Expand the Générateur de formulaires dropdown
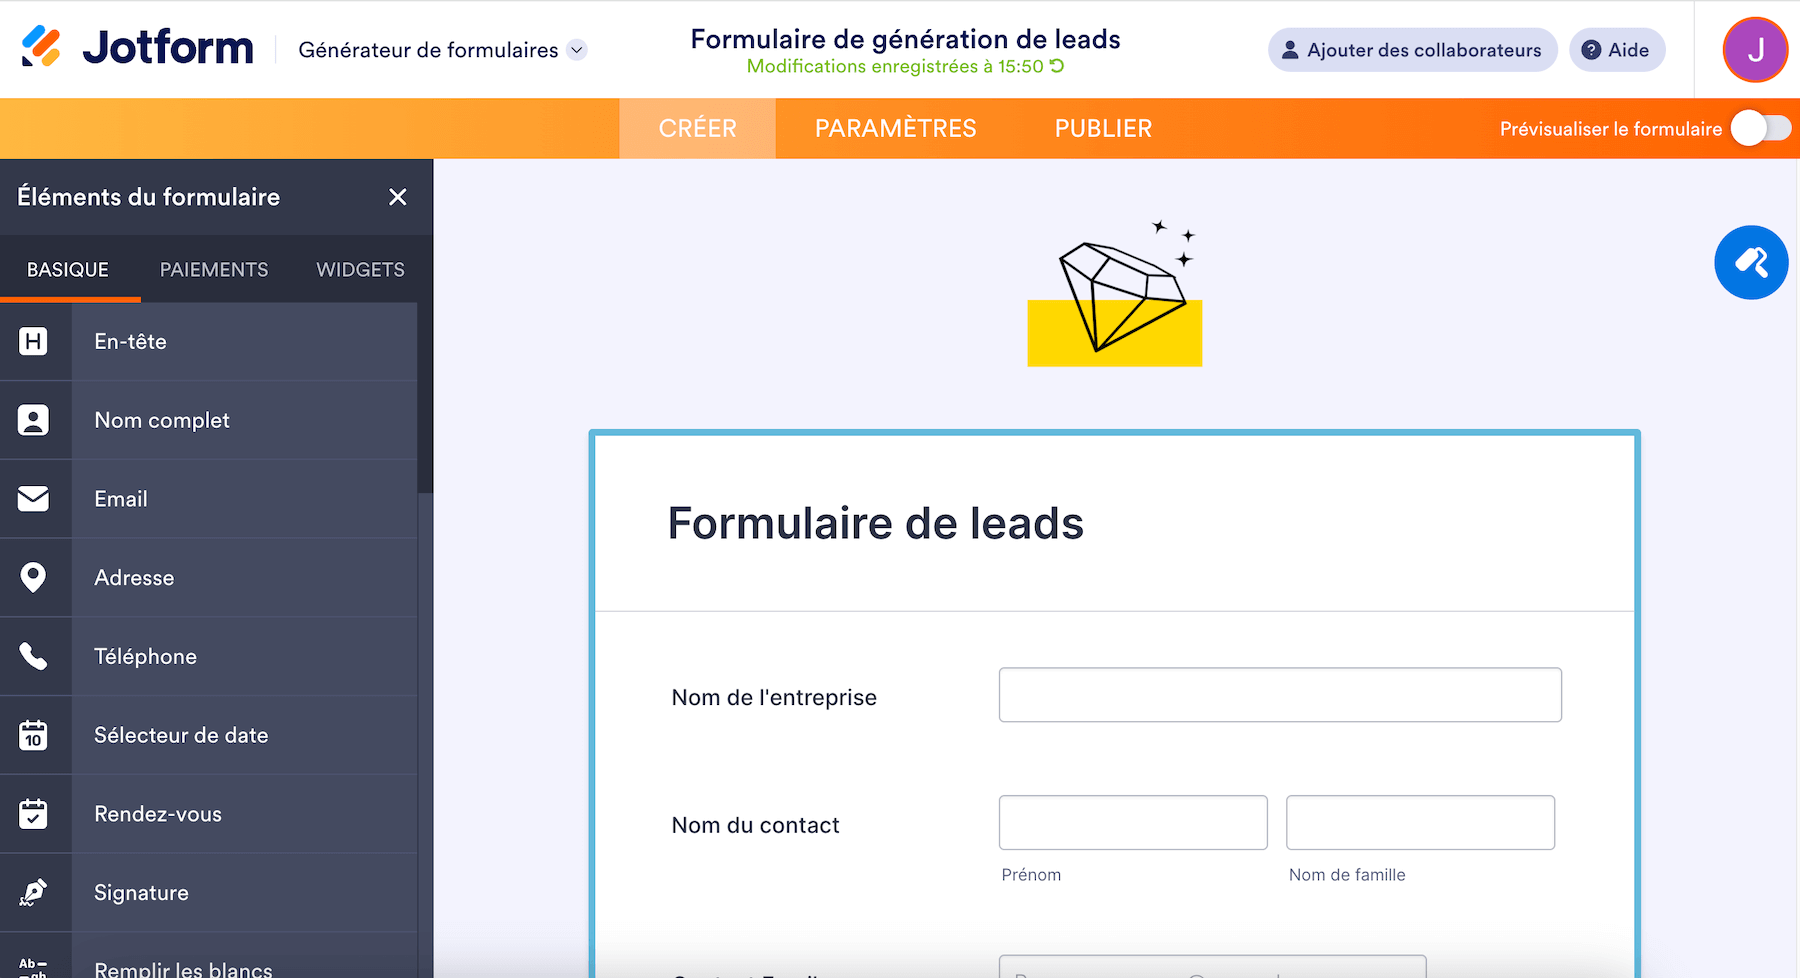This screenshot has width=1800, height=978. (577, 50)
